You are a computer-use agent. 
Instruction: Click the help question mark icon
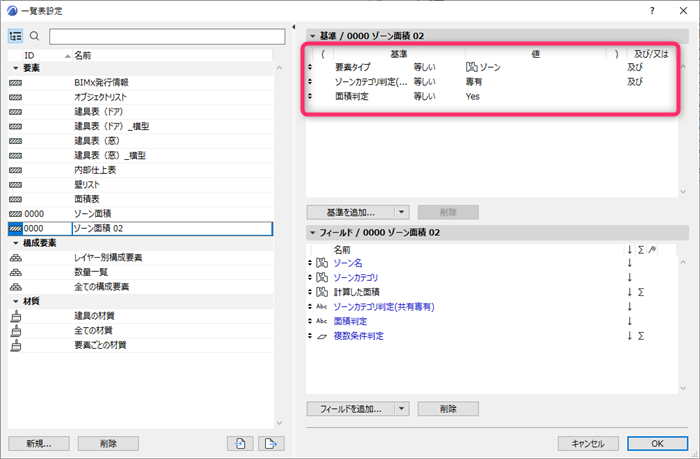tap(652, 11)
